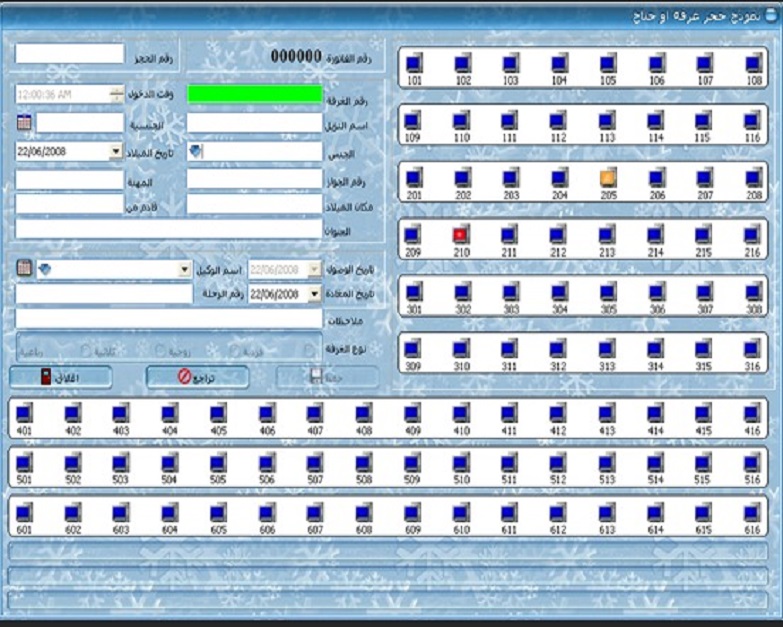783x627 pixels.
Task: Open the departure date dropdown
Action: (315, 295)
